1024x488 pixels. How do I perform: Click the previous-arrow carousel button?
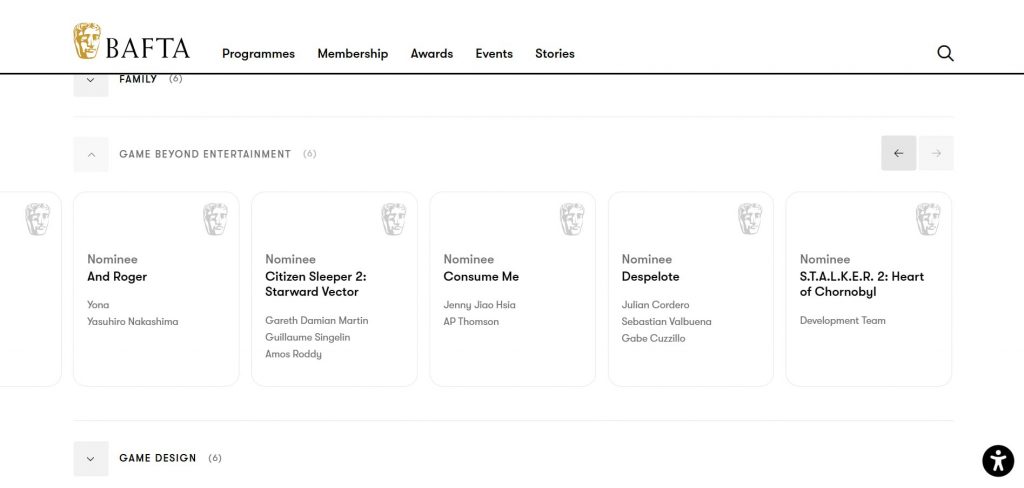coord(898,154)
